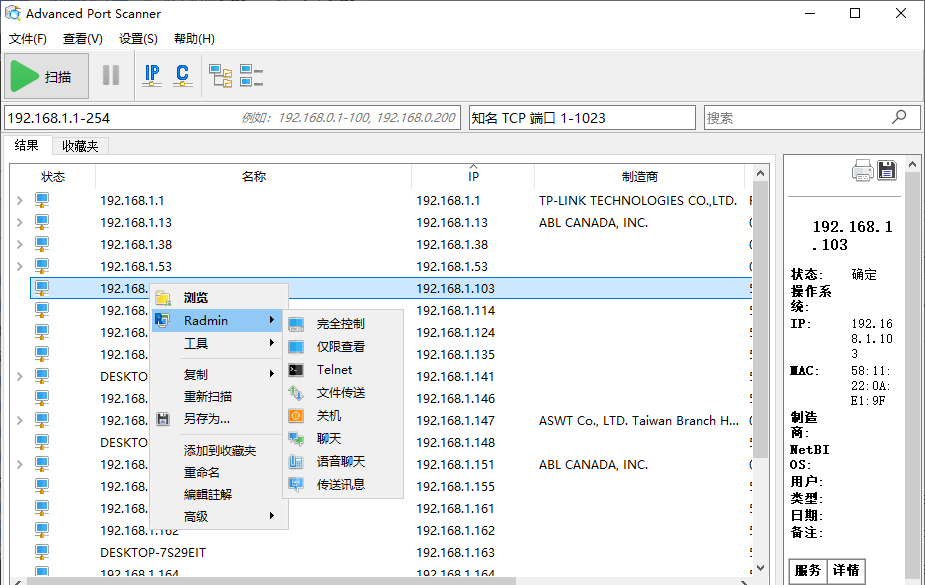Screen dimensions: 925x585
Task: Click the C class subnet toolbar icon
Action: [x=182, y=75]
